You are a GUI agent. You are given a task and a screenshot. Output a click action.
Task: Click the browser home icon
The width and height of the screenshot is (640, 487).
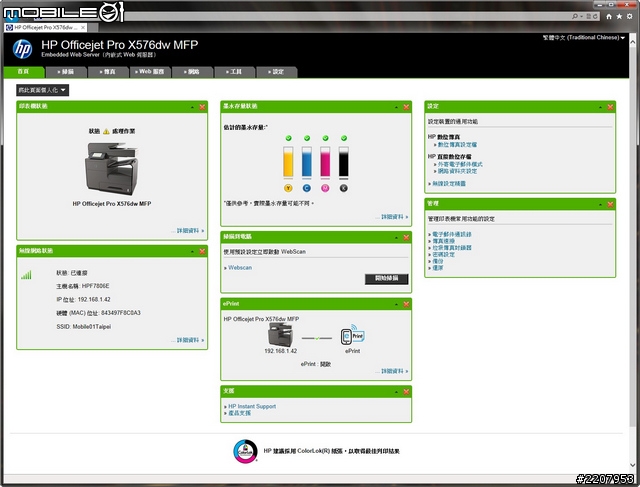tap(609, 16)
